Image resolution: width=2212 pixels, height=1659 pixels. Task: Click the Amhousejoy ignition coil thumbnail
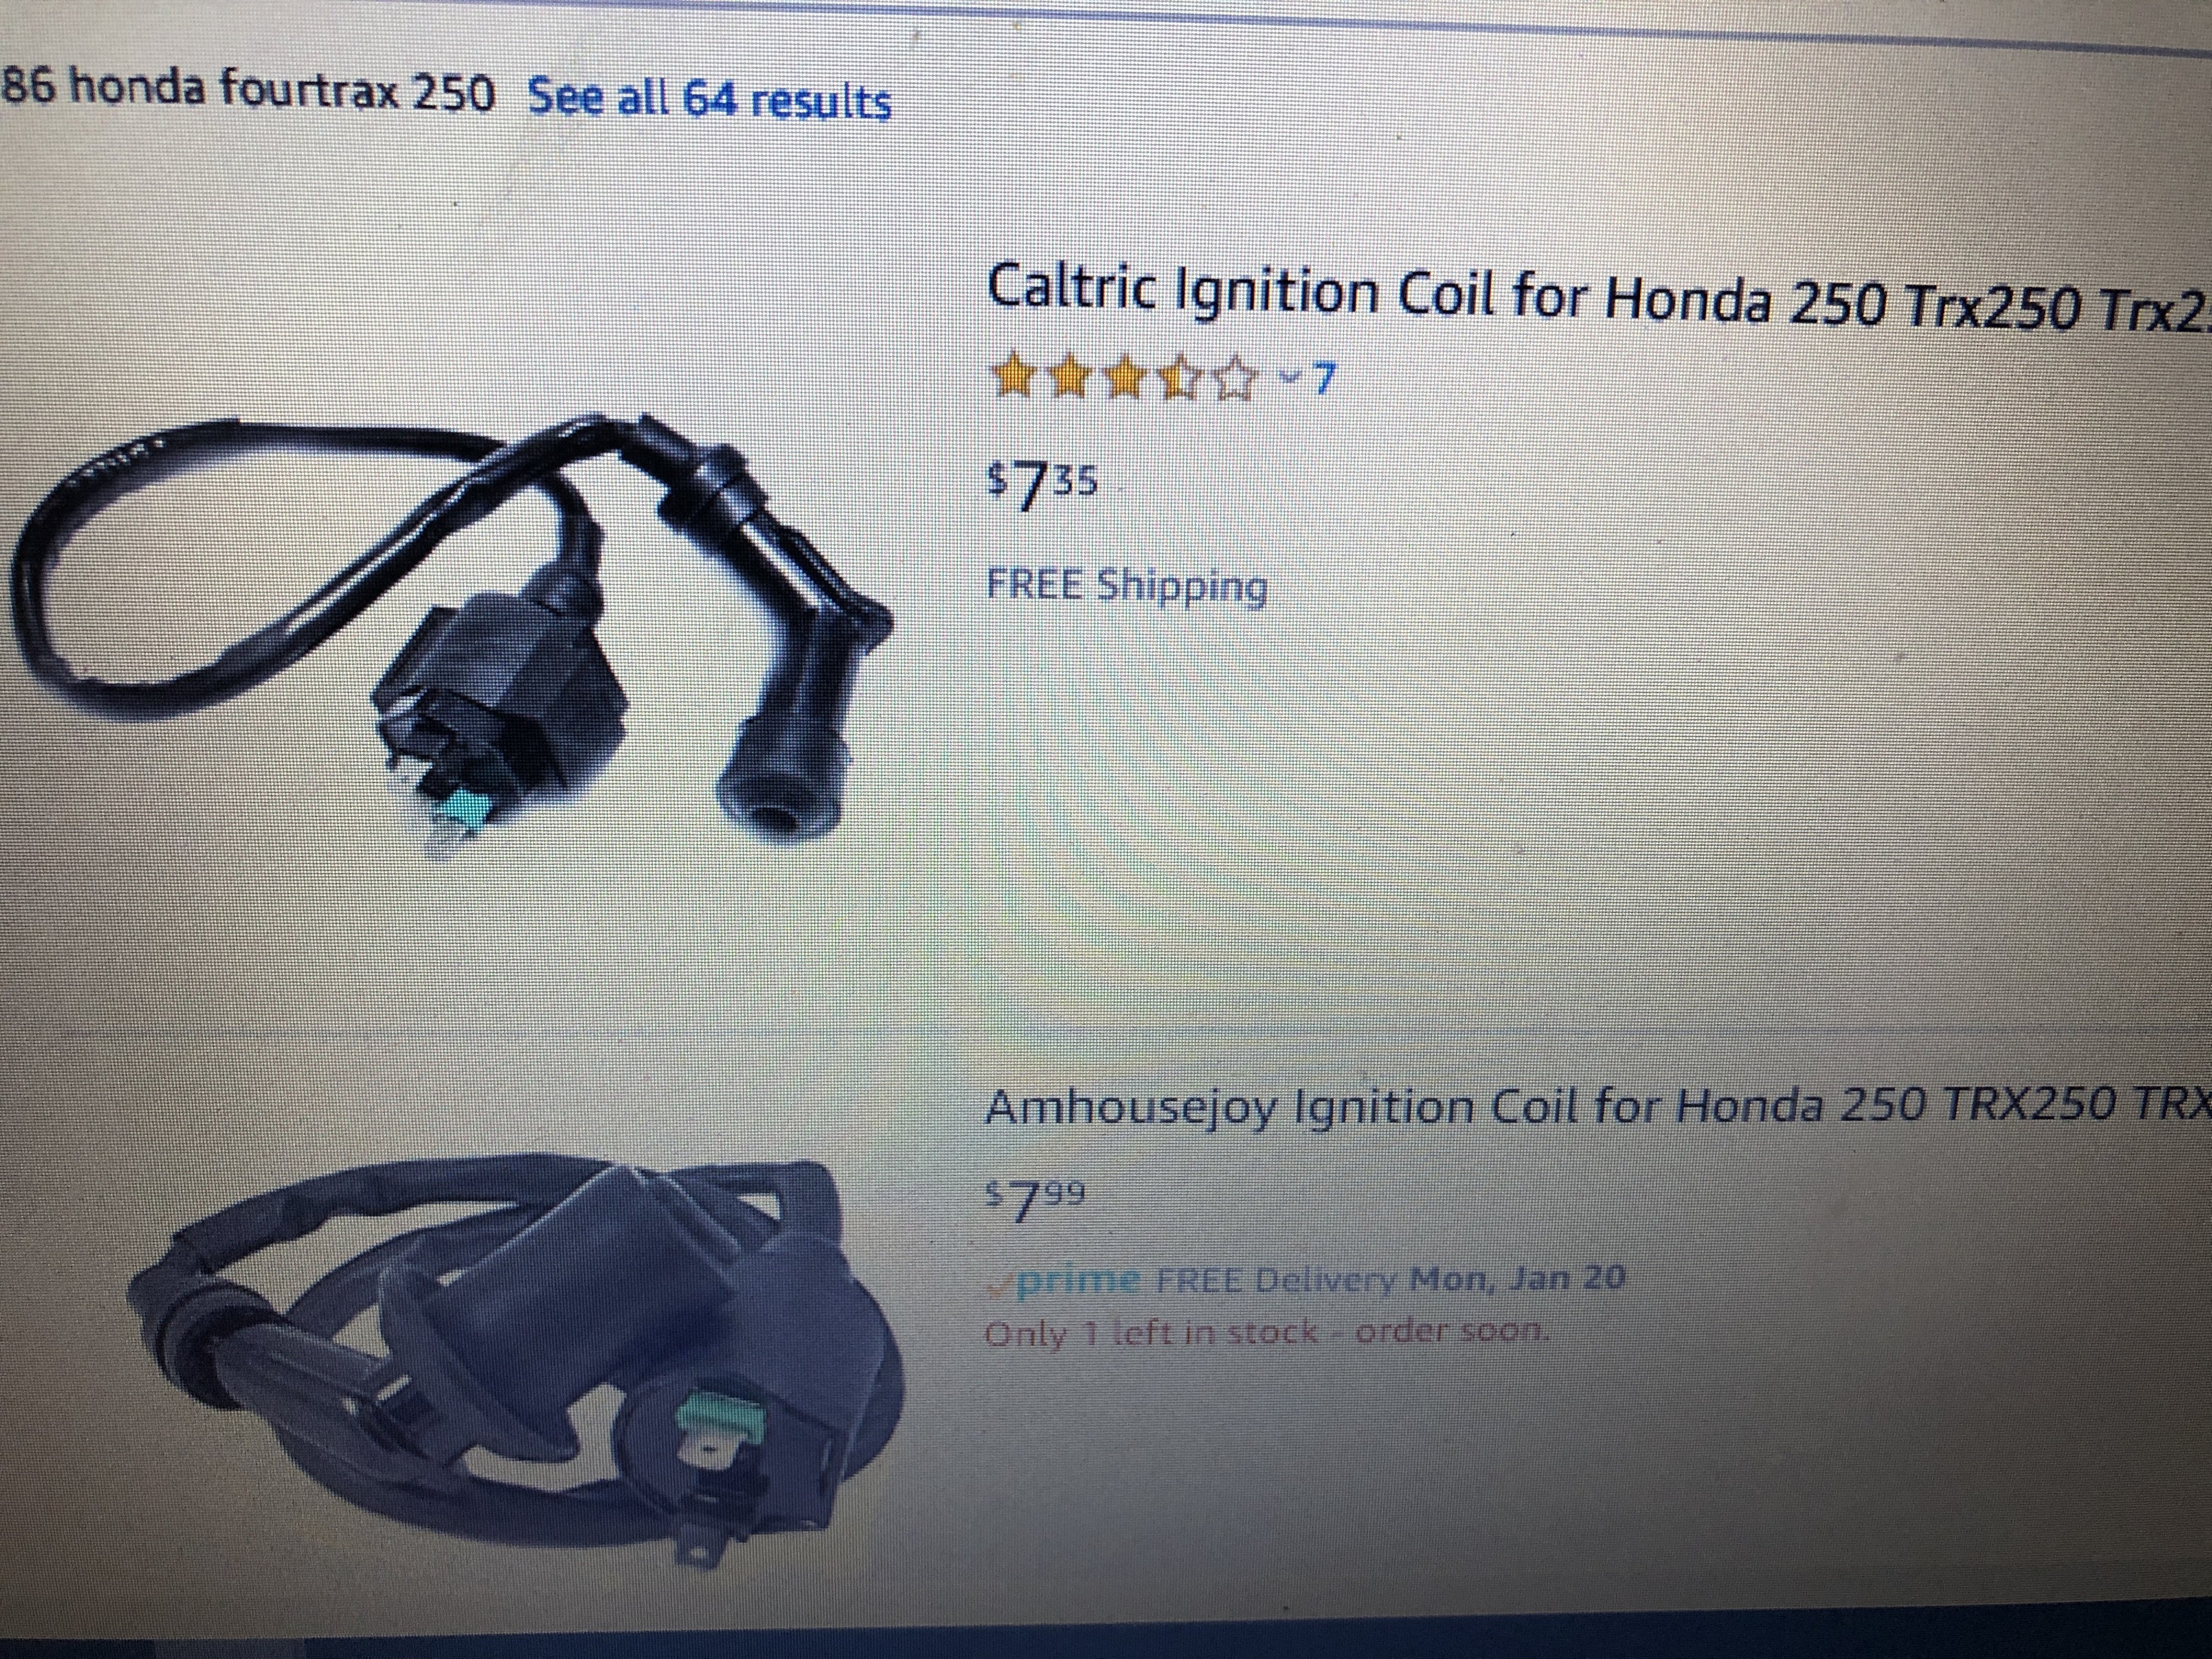(x=517, y=1368)
